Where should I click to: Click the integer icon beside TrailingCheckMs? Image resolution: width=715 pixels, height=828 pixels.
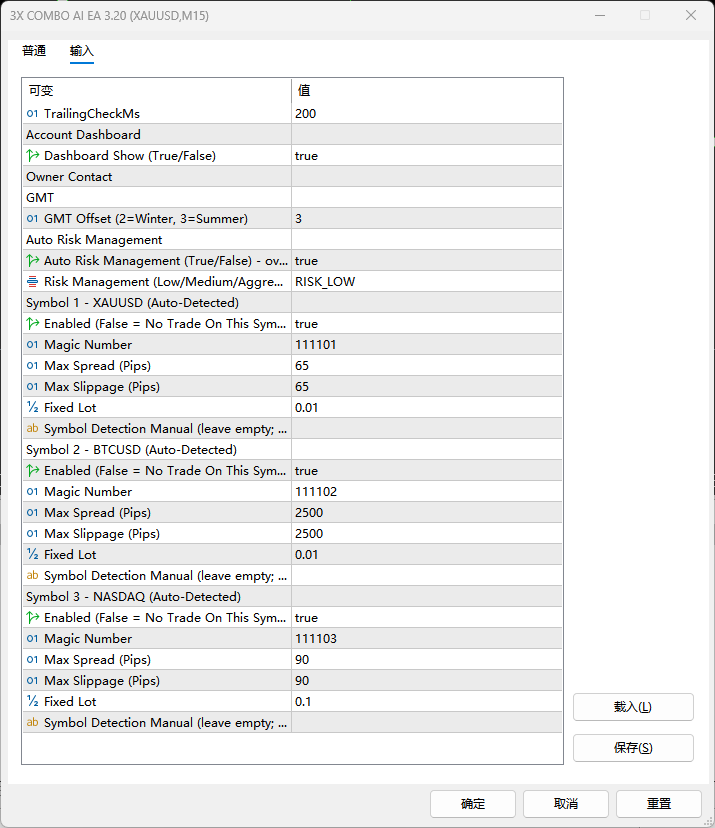[32, 114]
